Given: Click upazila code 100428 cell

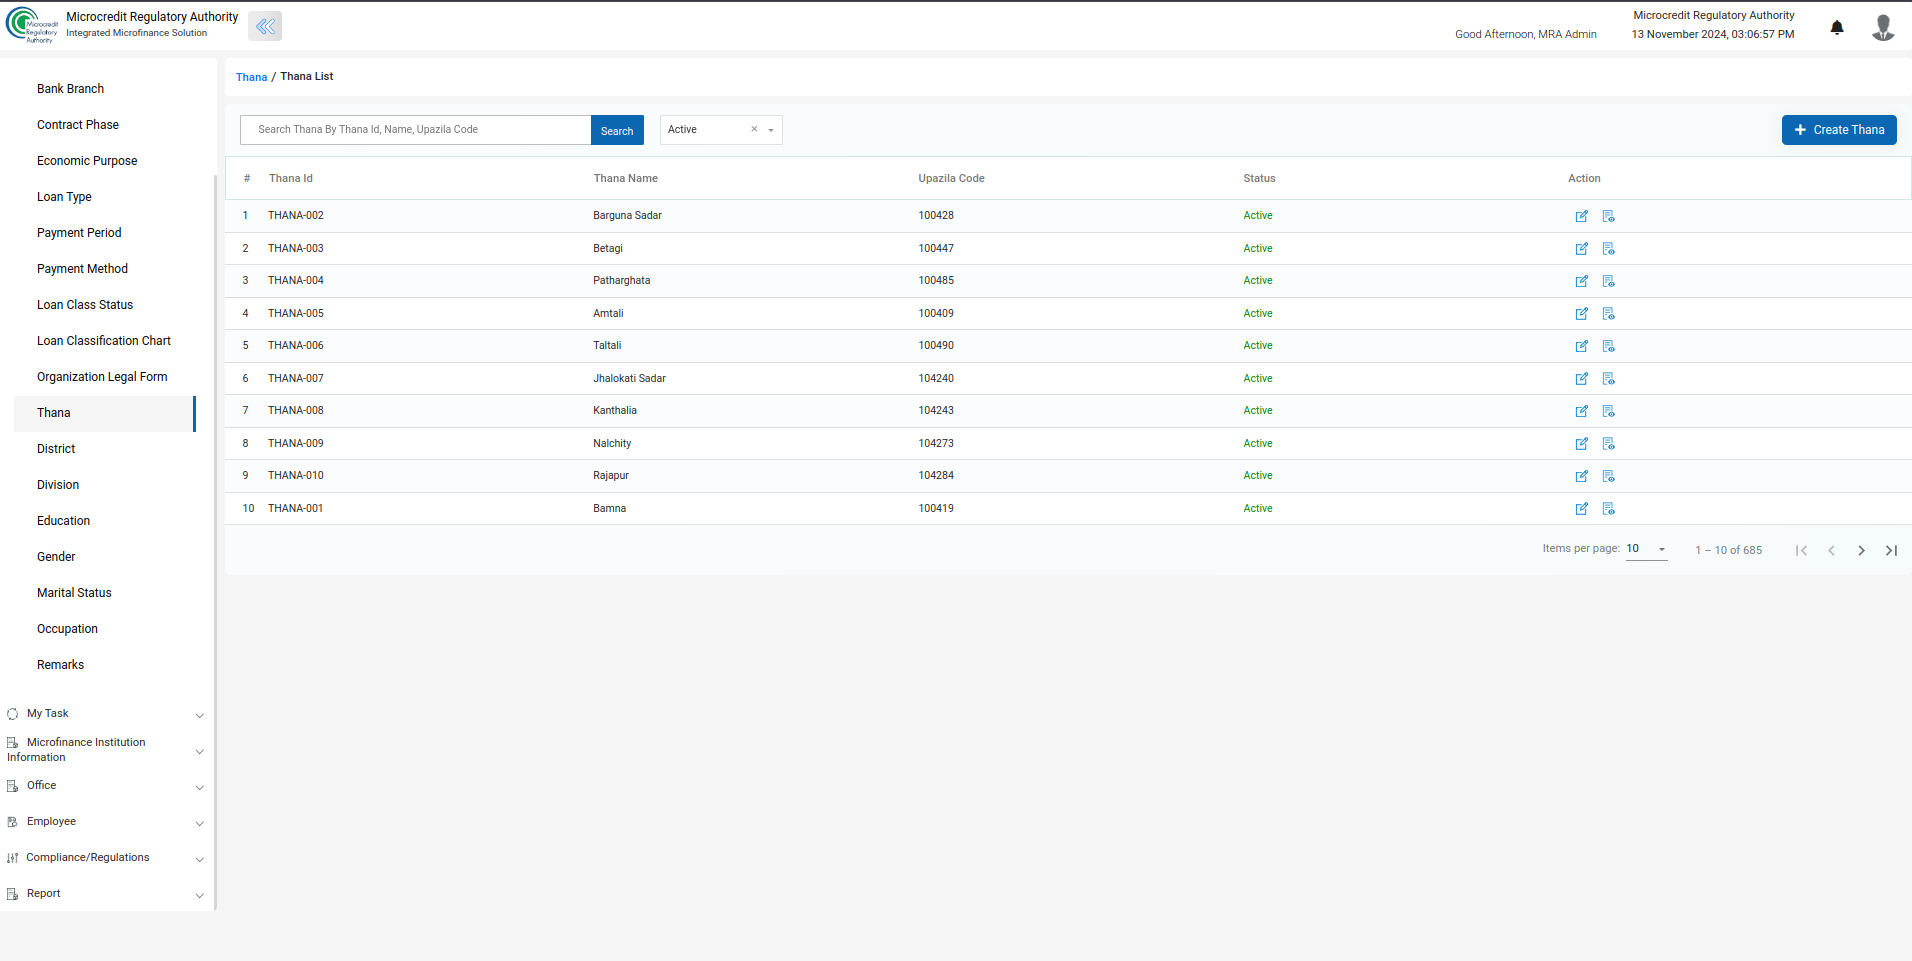Looking at the screenshot, I should [x=936, y=216].
